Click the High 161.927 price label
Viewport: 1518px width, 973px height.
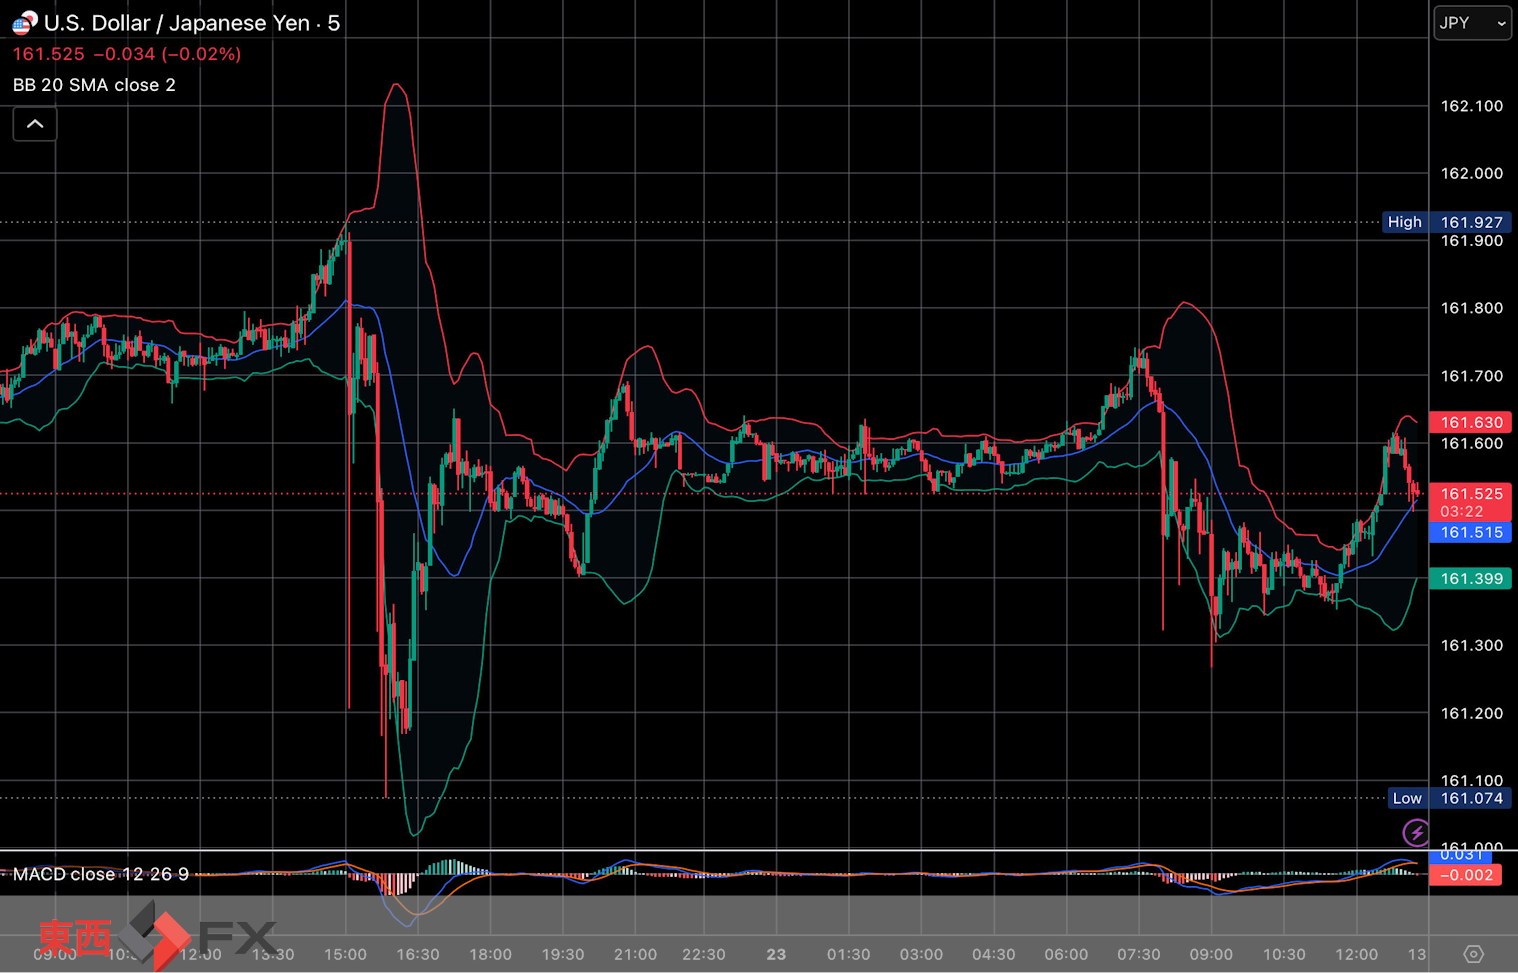tap(1446, 222)
